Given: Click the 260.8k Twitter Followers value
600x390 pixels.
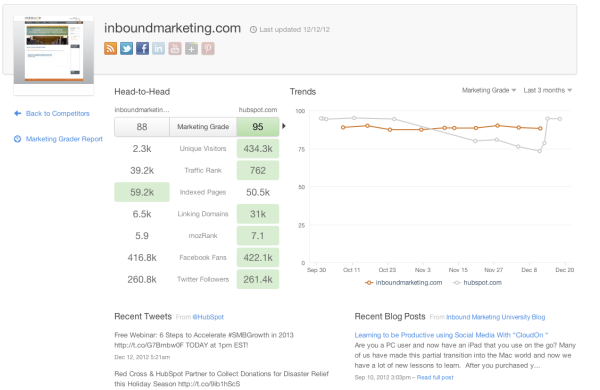Looking at the screenshot, I should pyautogui.click(x=142, y=279).
